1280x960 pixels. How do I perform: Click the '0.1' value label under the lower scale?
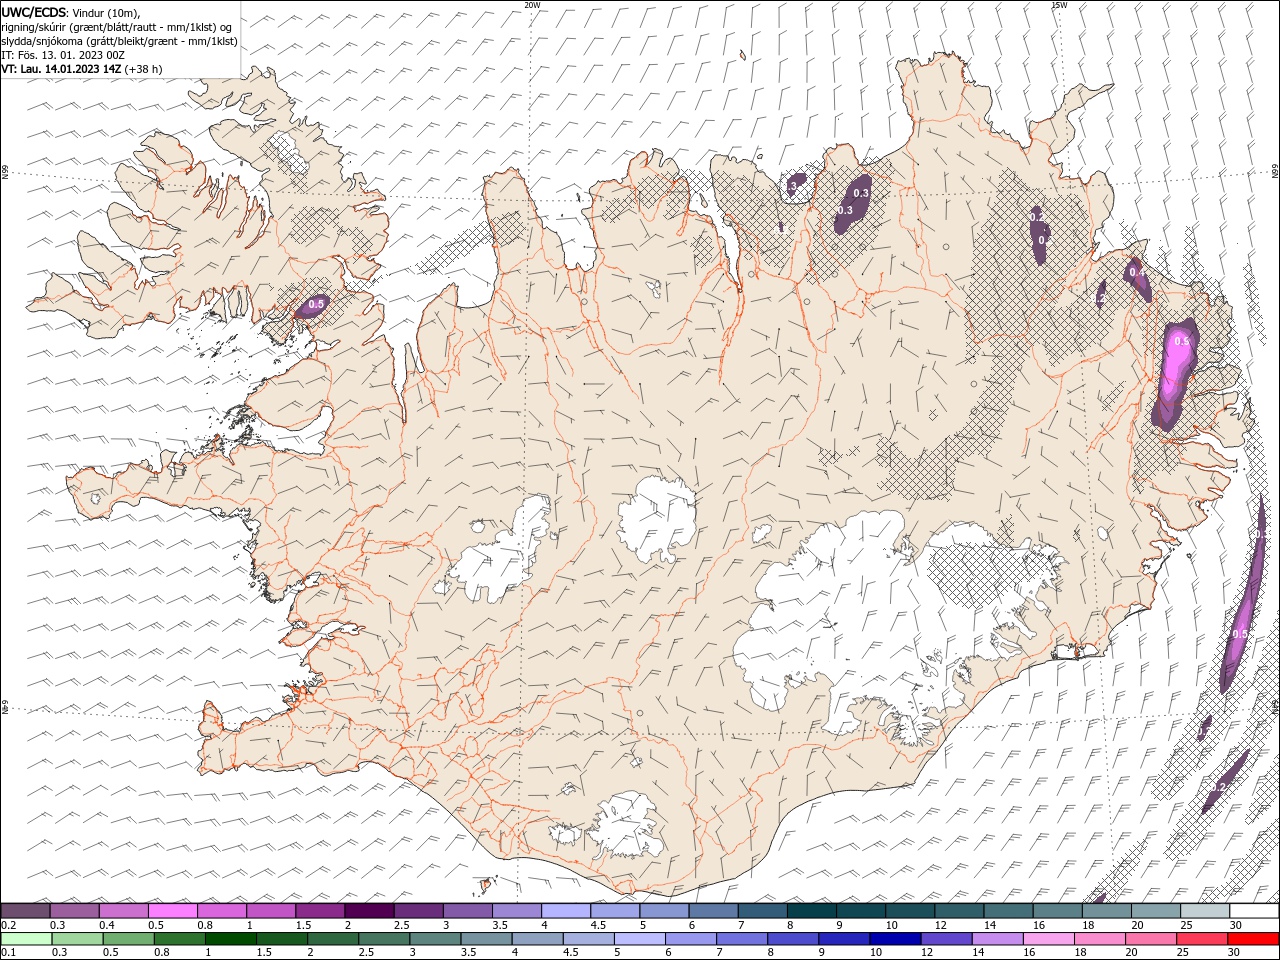tap(8, 953)
